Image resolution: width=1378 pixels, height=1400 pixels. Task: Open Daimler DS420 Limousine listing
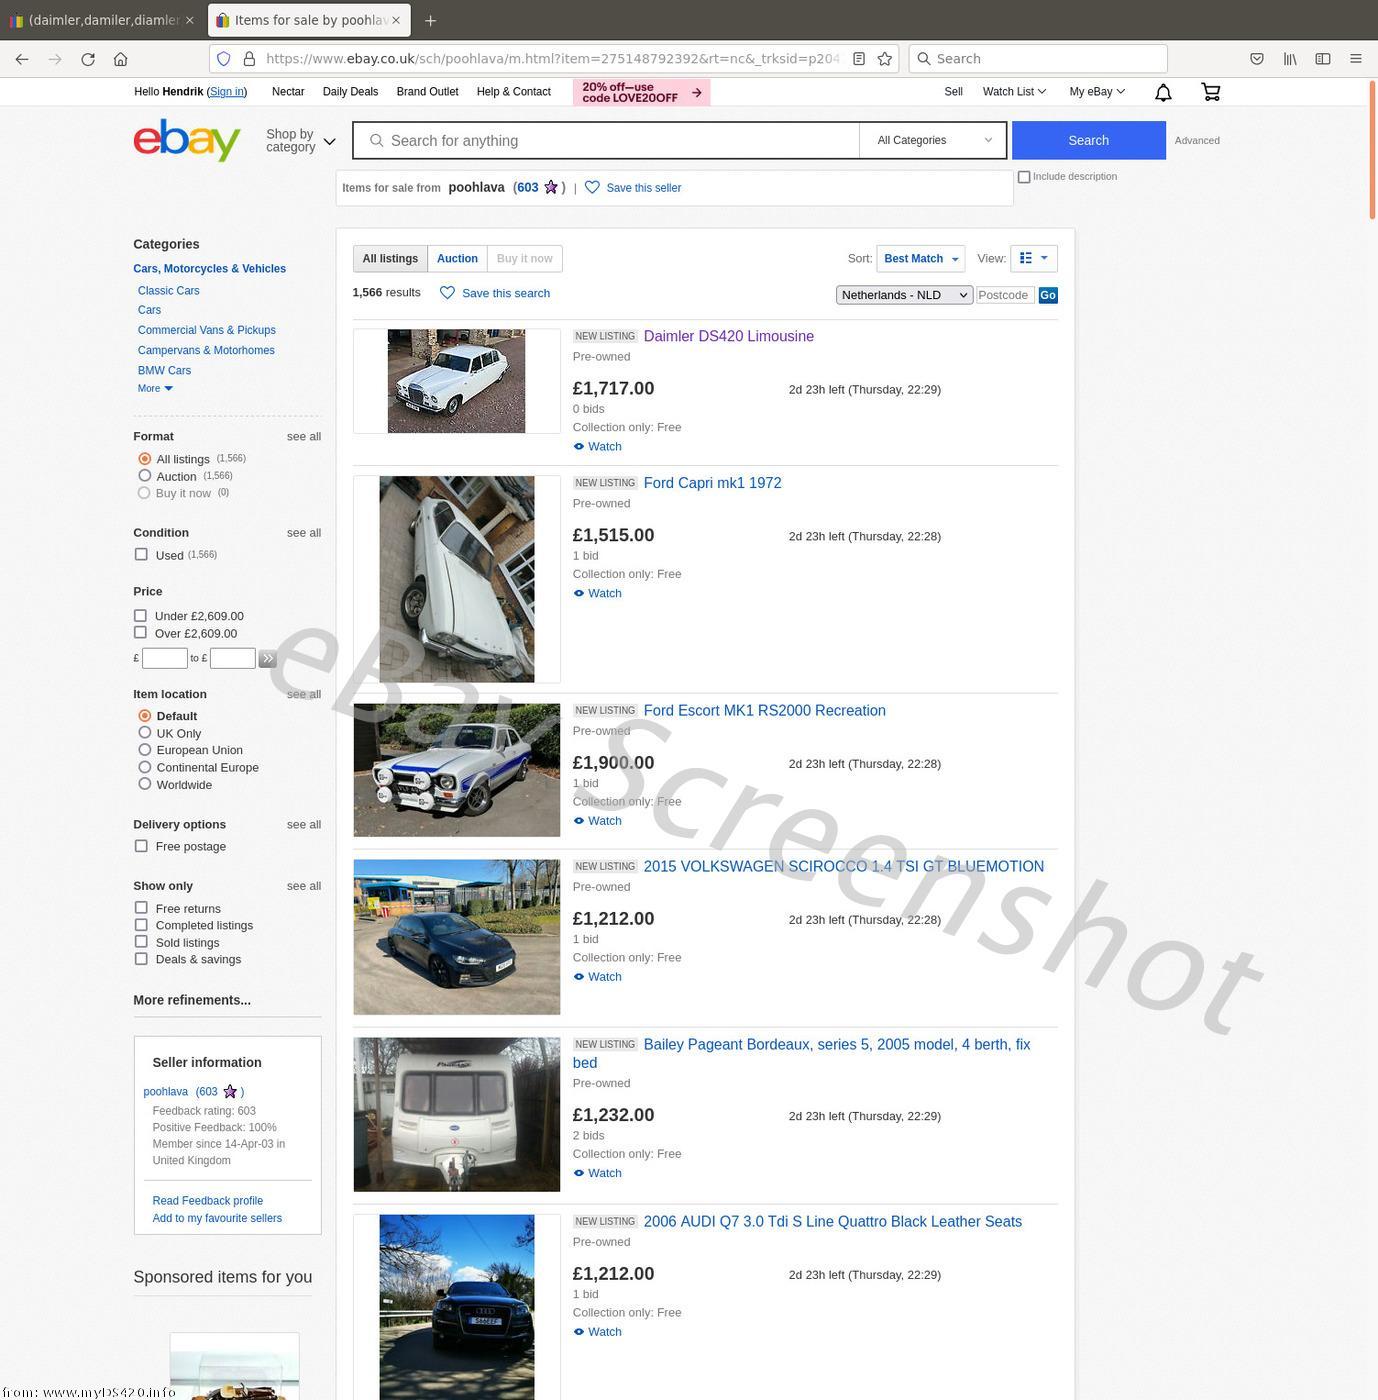pos(728,337)
